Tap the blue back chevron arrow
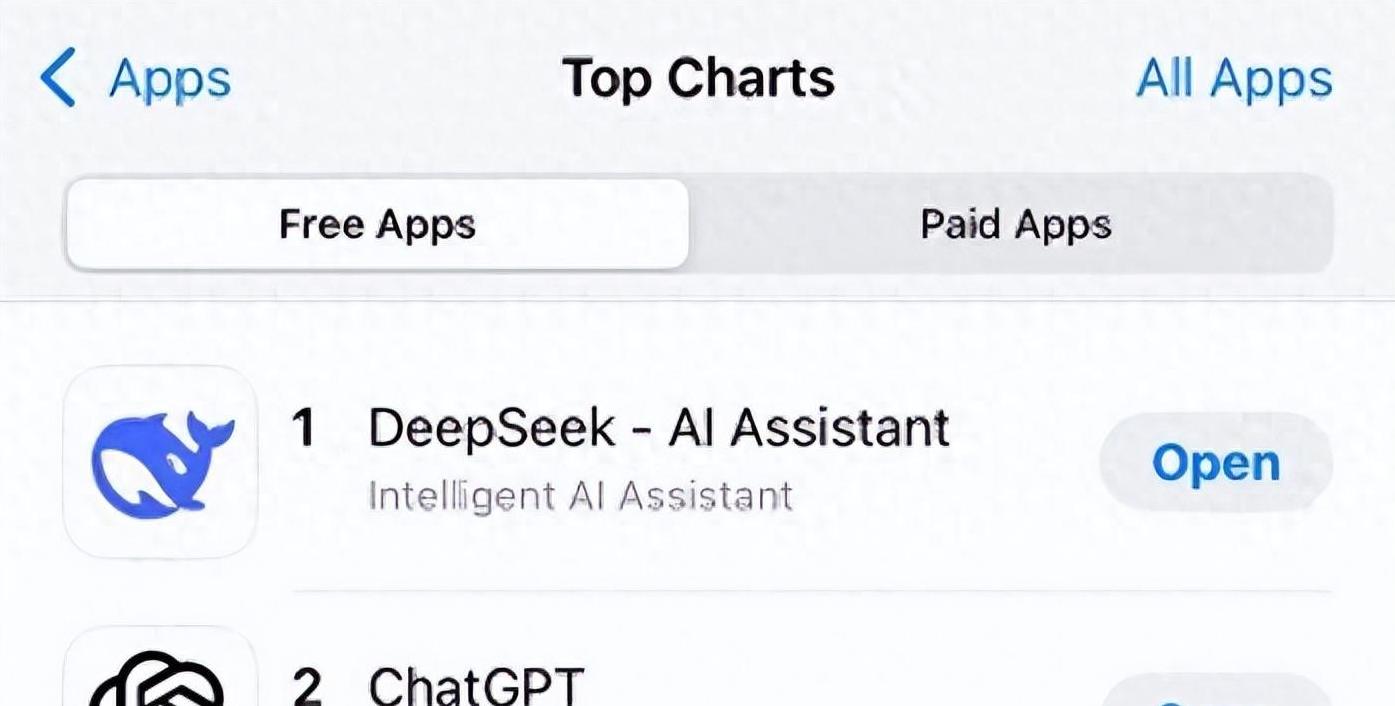Viewport: 1395px width, 706px height. tap(58, 79)
